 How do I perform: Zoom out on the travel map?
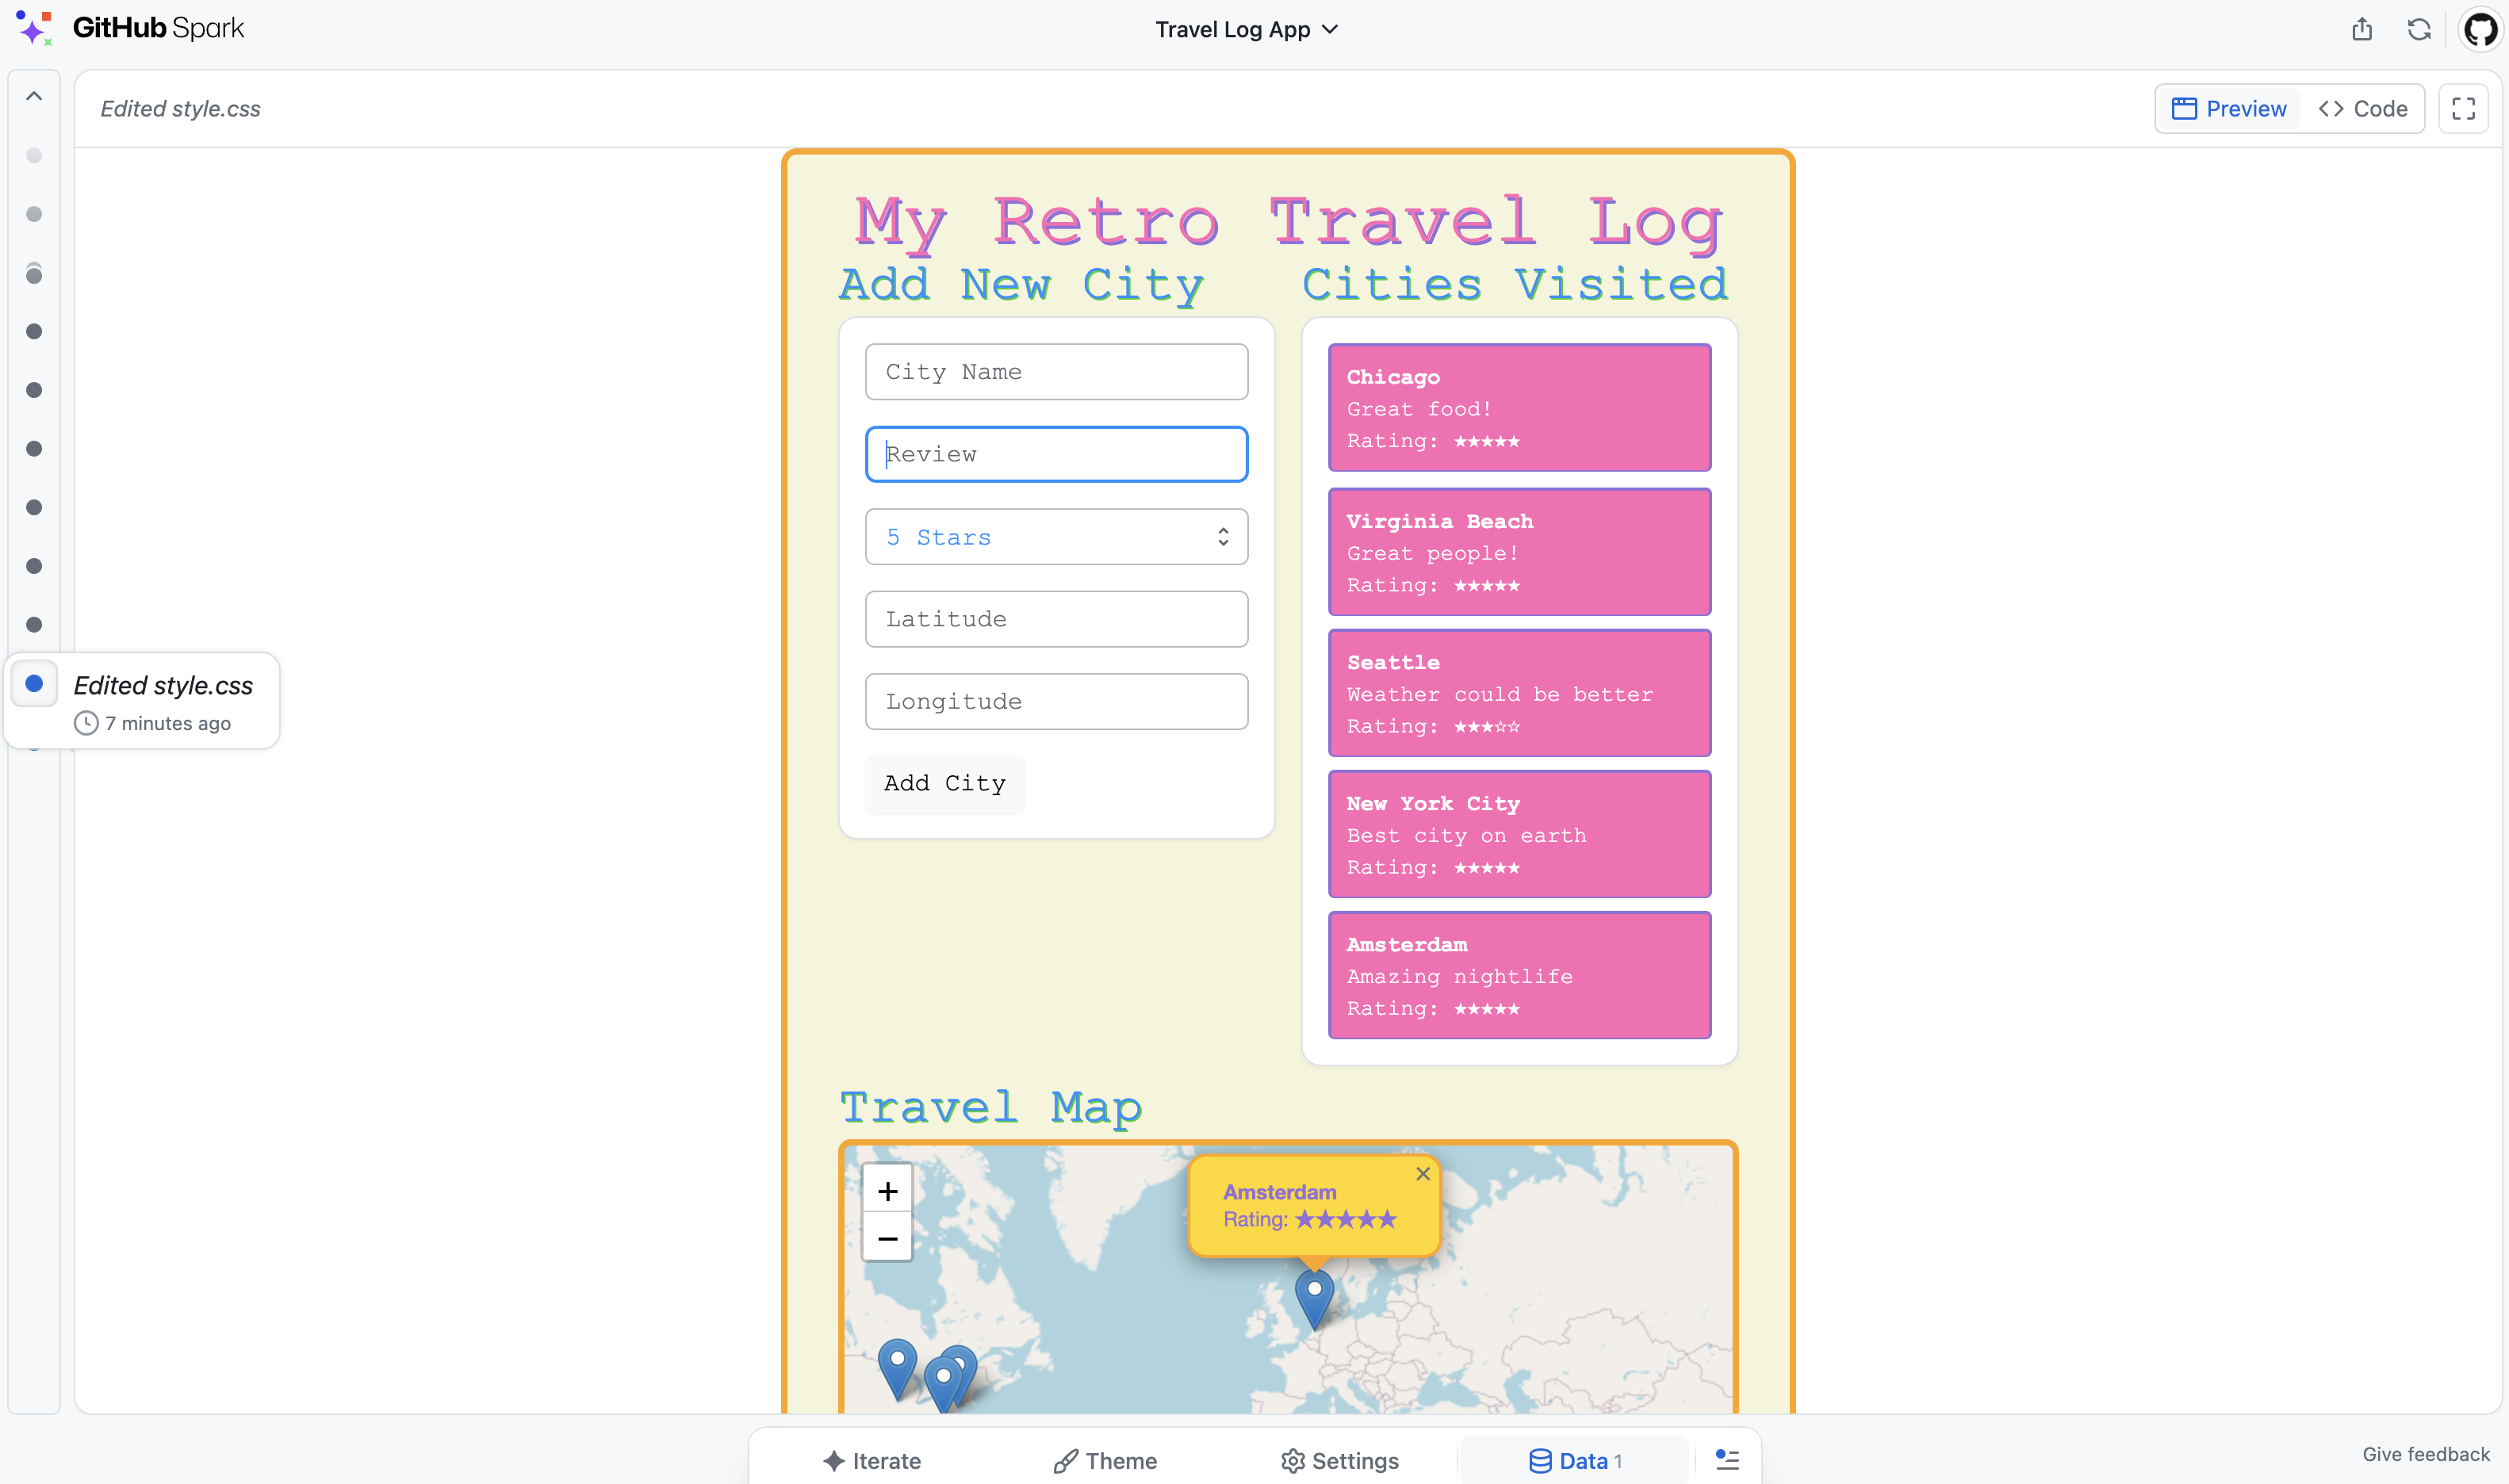point(887,1238)
